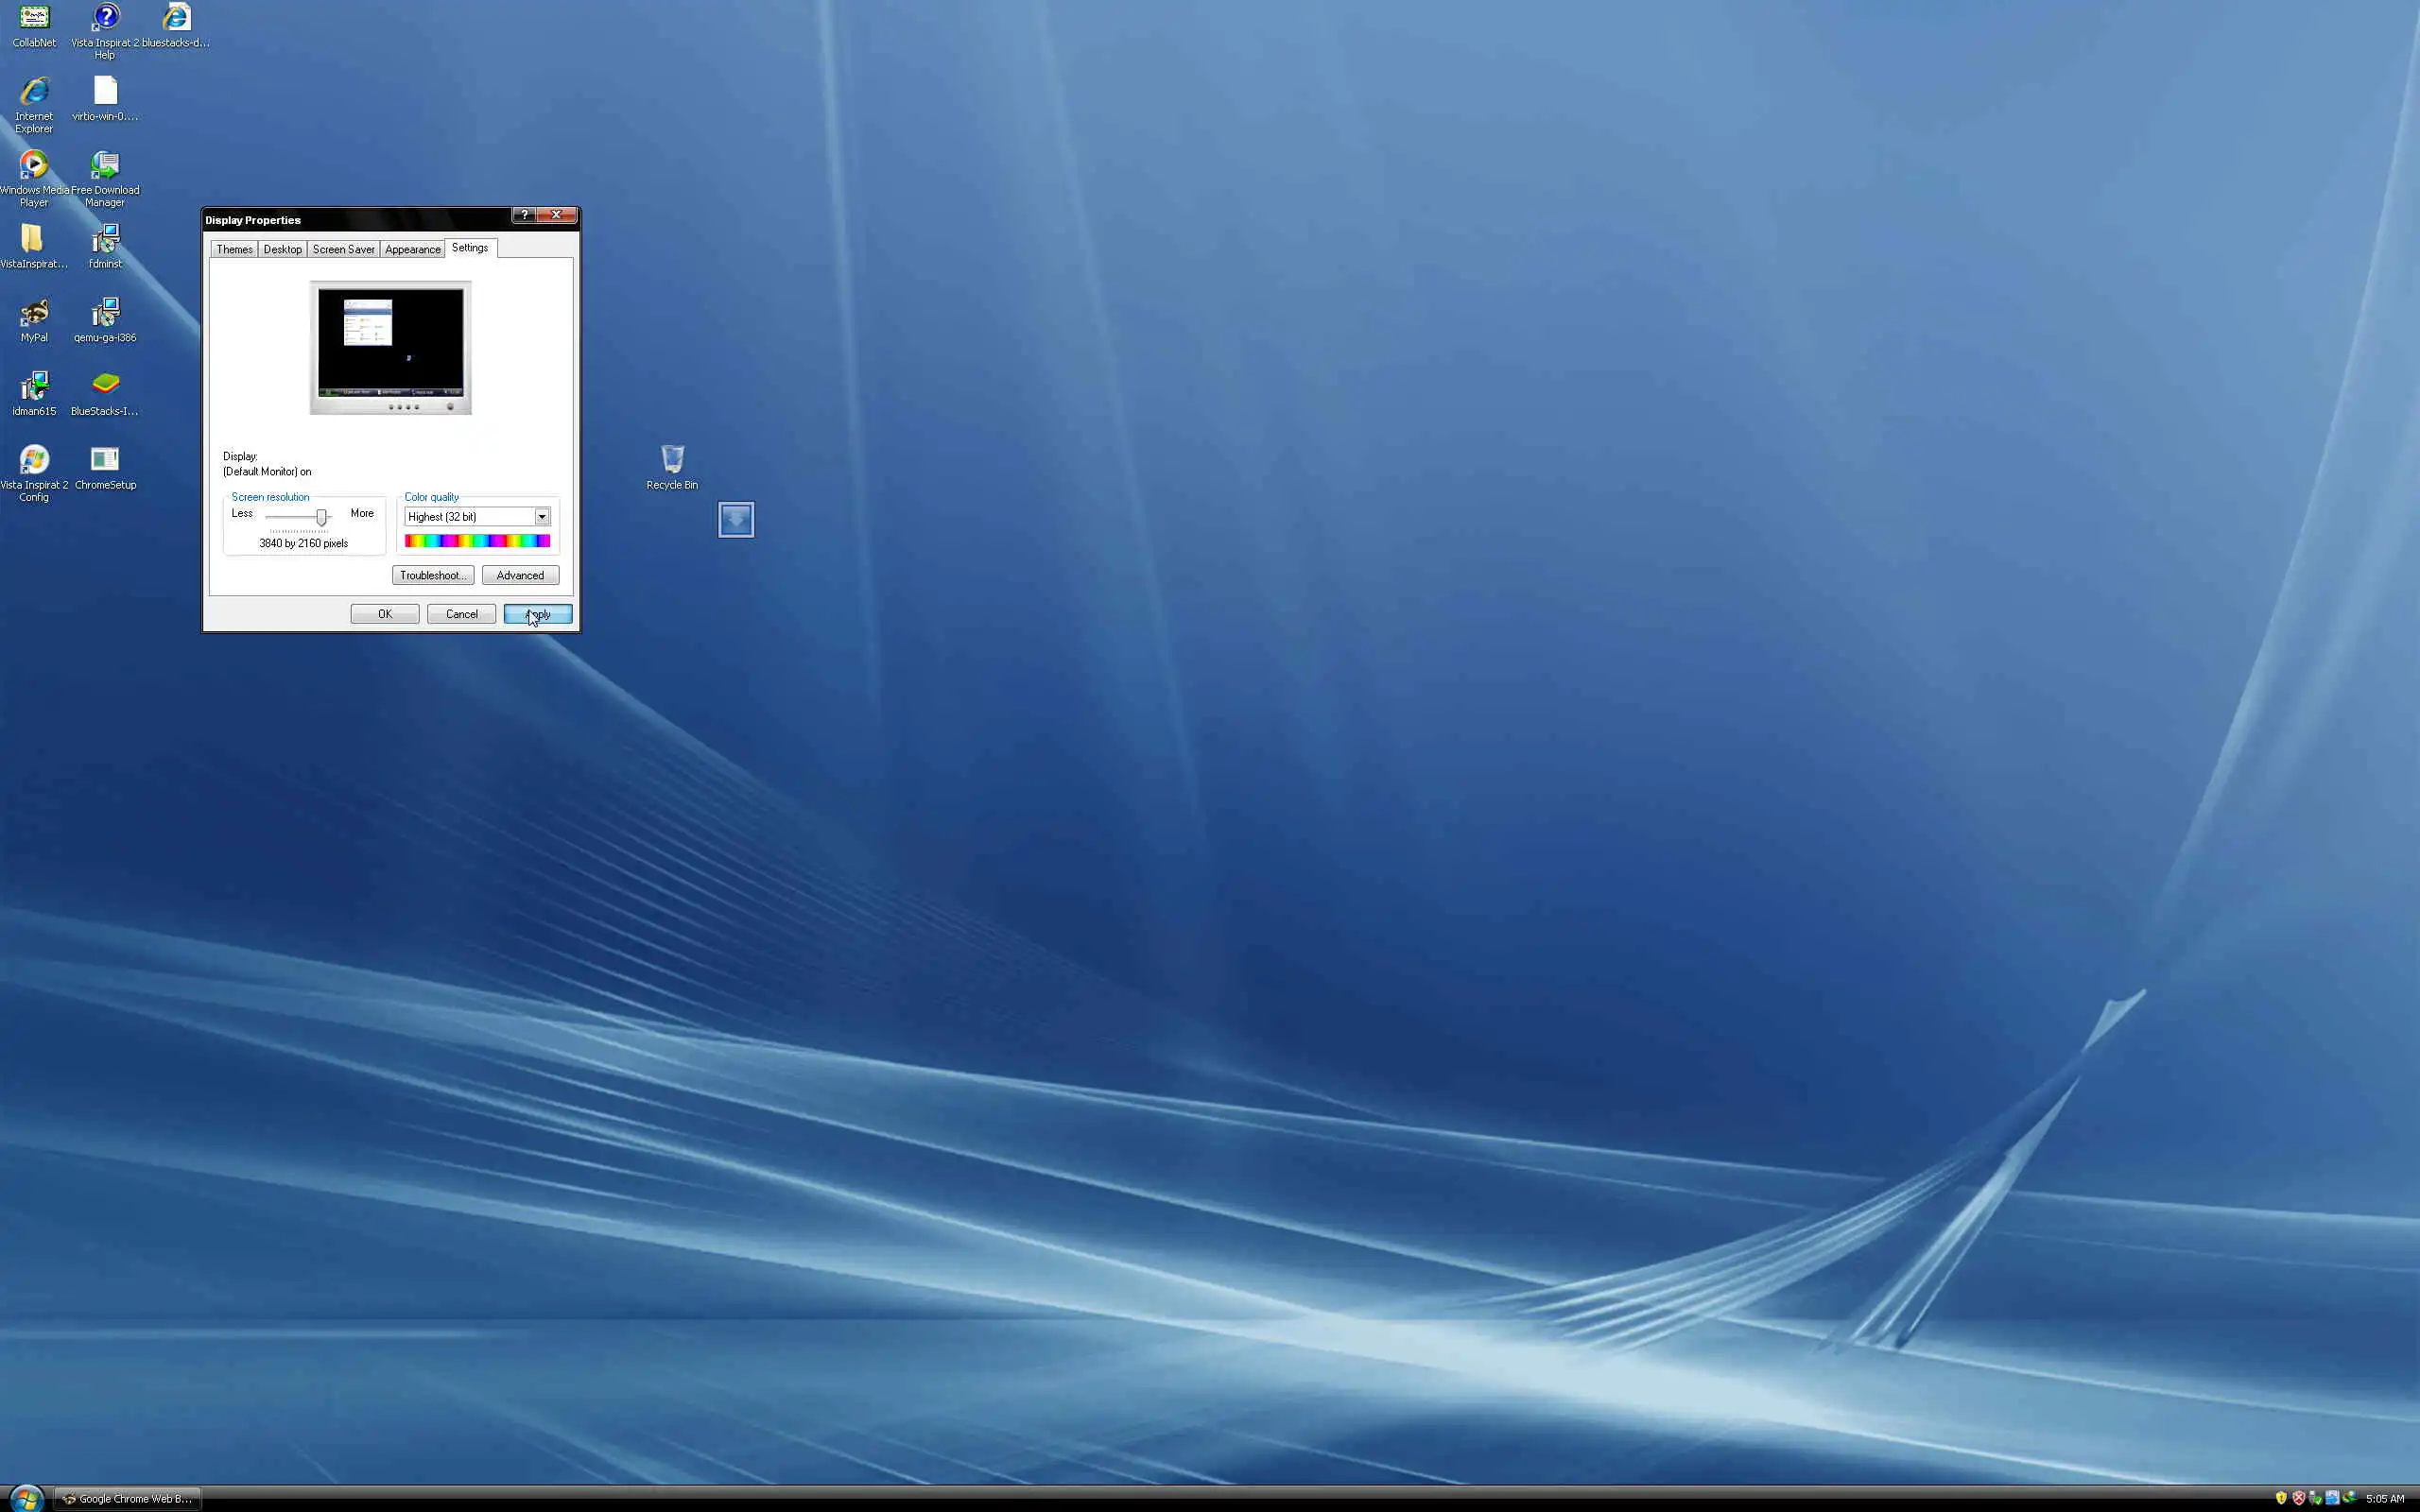
Task: Click the Troubleshoot button
Action: point(432,576)
